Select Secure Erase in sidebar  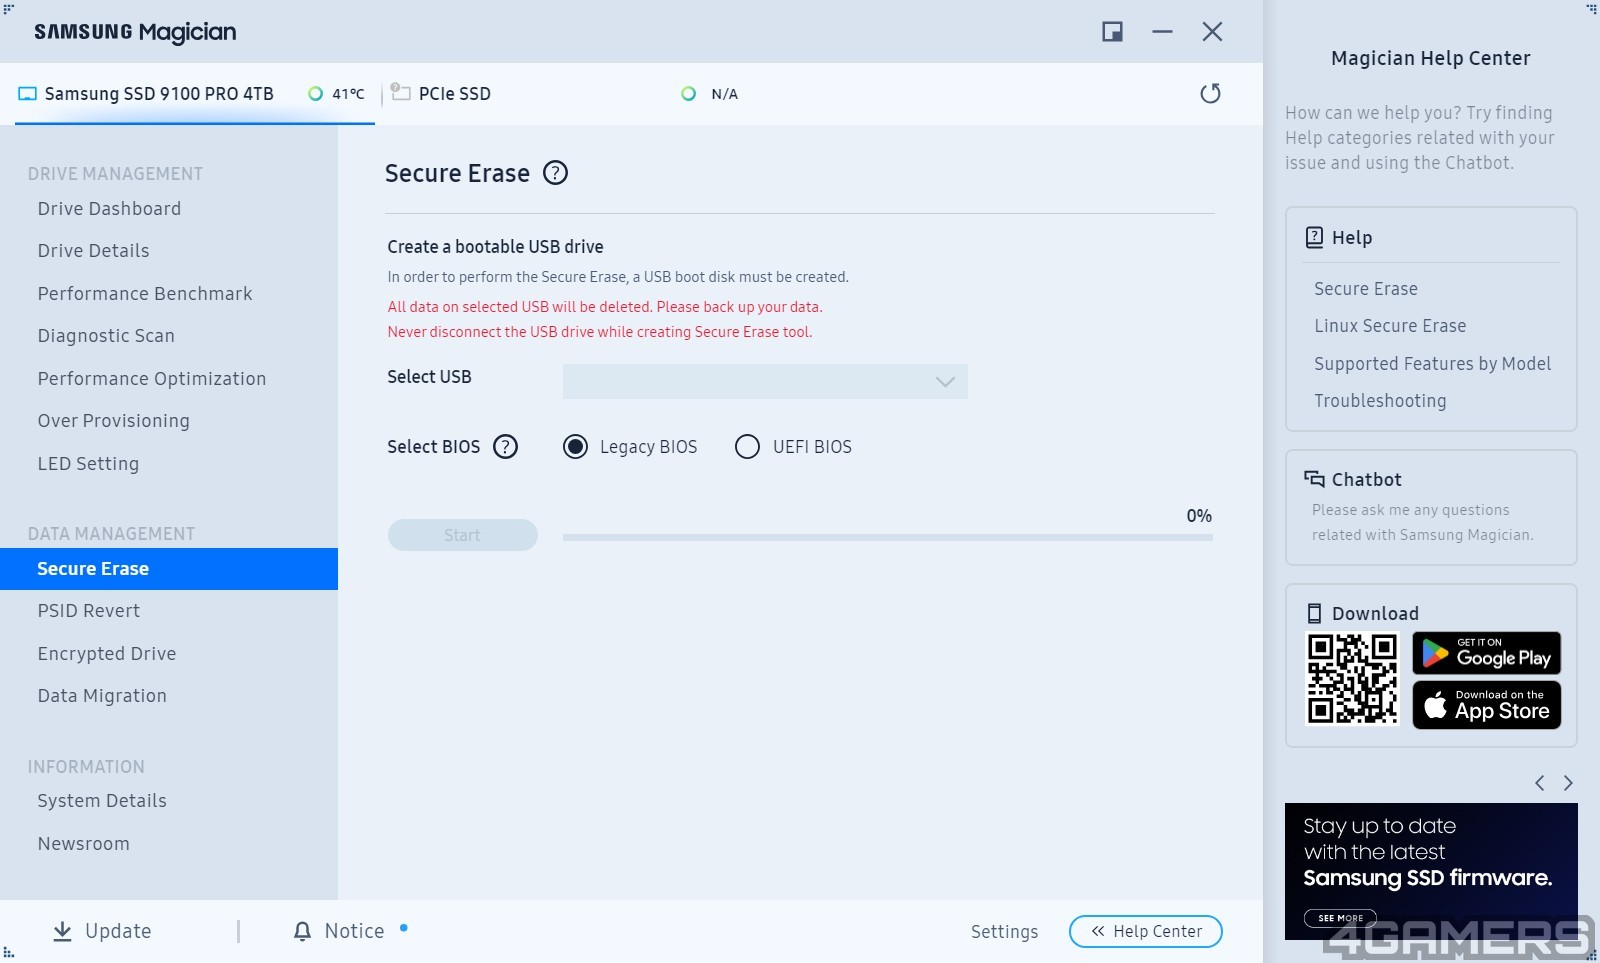point(169,569)
